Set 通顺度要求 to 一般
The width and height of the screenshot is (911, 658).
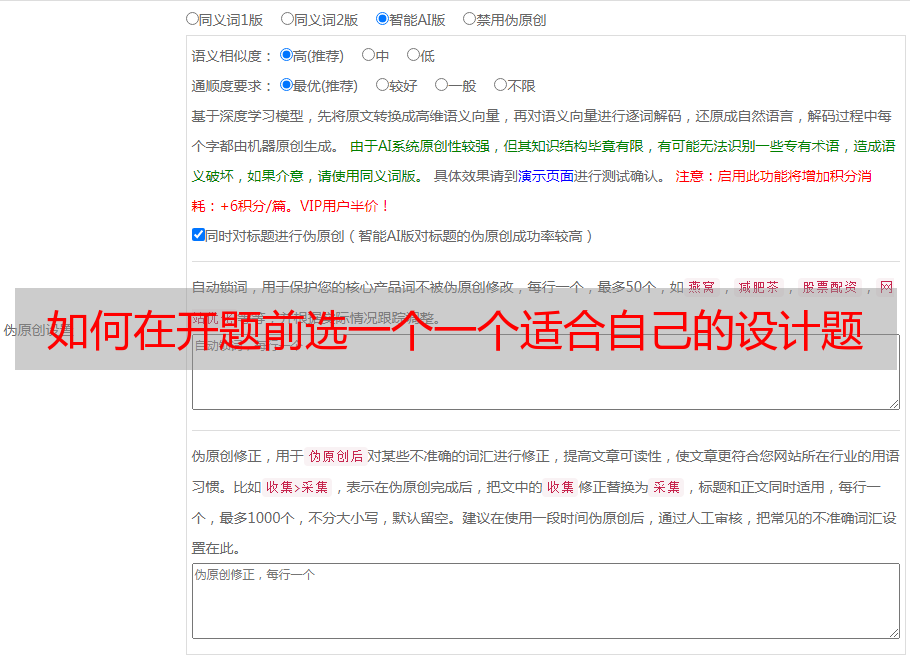441,85
